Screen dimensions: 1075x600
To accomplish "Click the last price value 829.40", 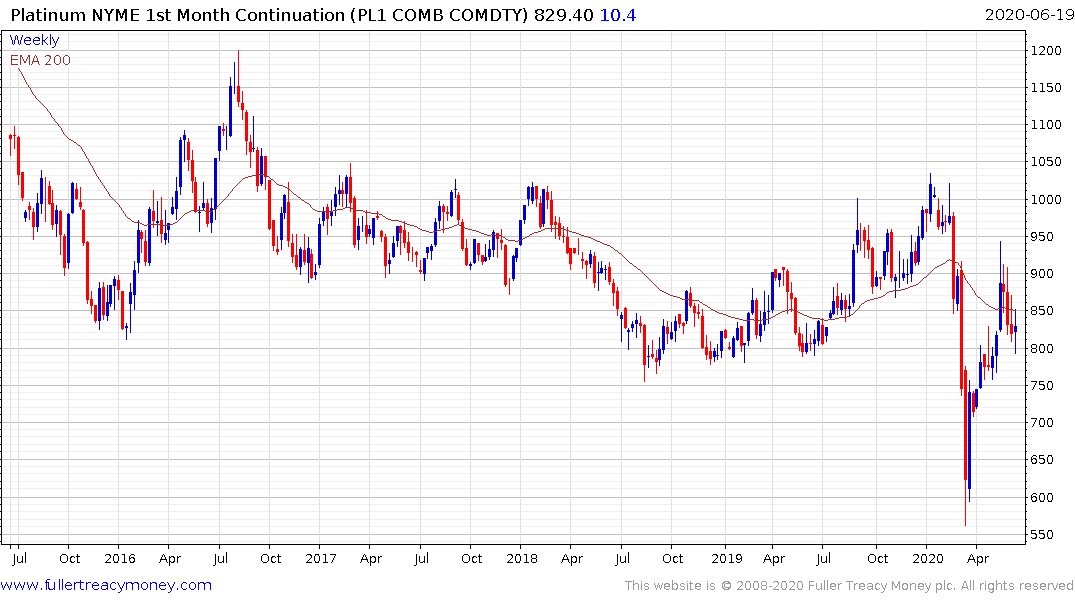I will click(x=564, y=15).
